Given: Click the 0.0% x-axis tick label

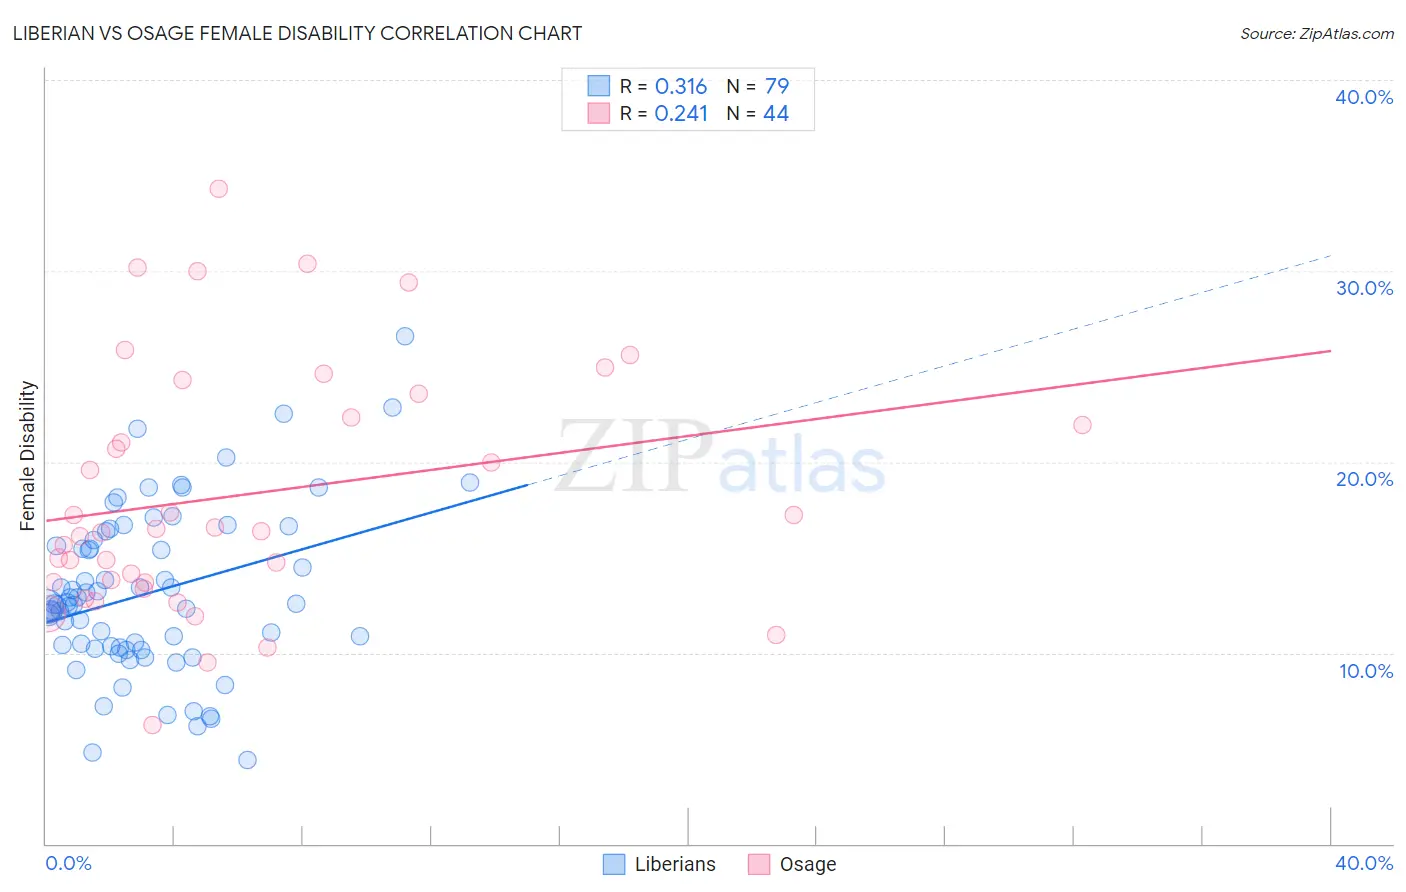Looking at the screenshot, I should coord(69,863).
